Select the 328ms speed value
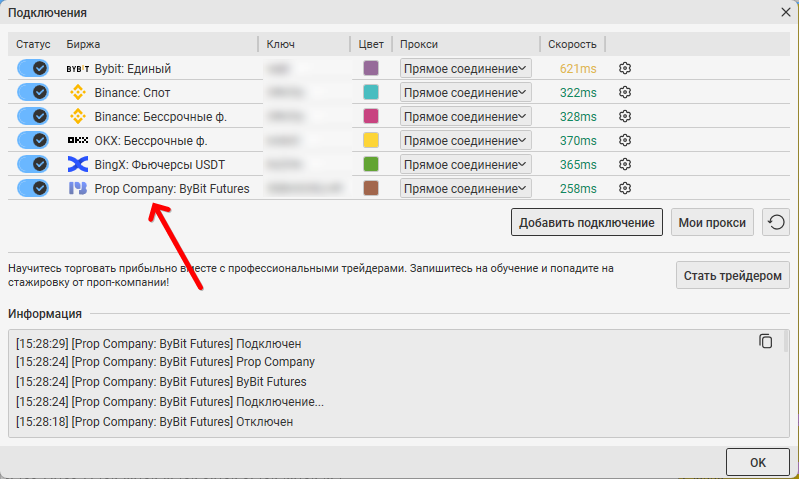The width and height of the screenshot is (799, 479). tap(578, 117)
